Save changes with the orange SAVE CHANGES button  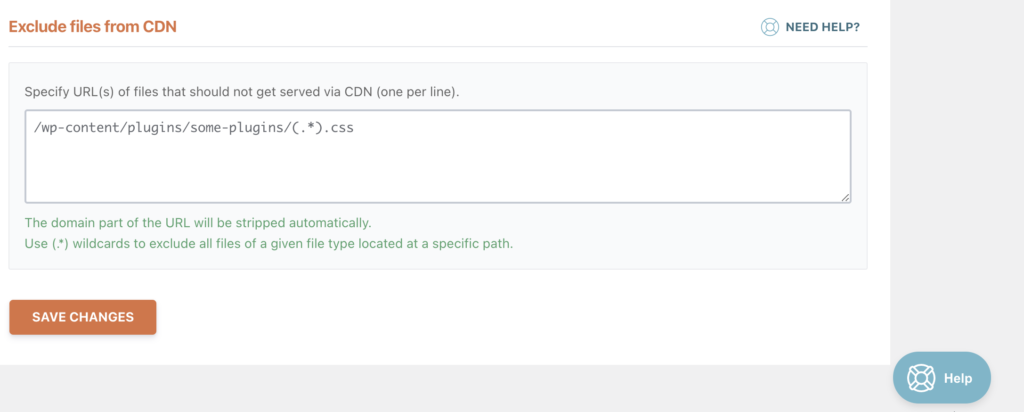83,317
